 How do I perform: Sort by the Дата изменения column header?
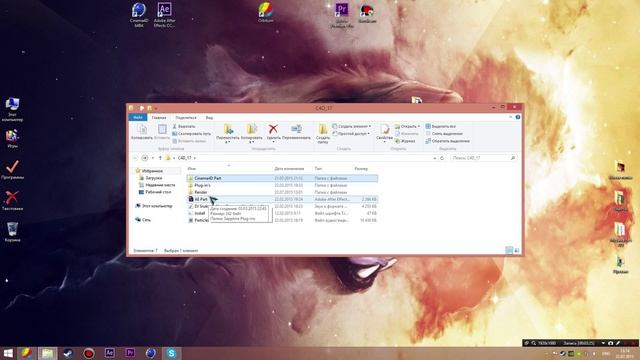point(289,169)
